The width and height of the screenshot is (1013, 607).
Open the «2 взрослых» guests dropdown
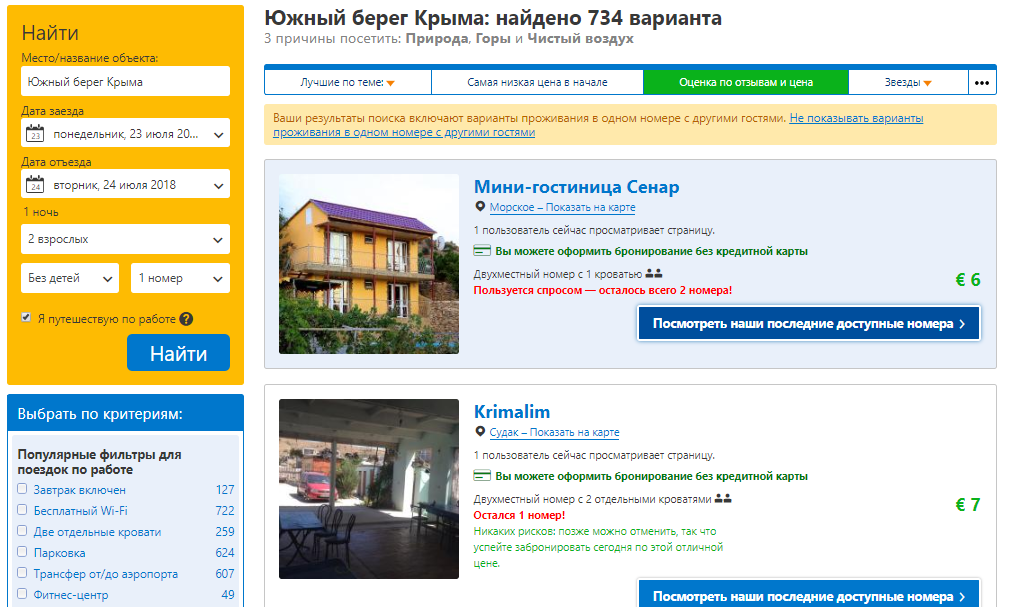[x=125, y=239]
